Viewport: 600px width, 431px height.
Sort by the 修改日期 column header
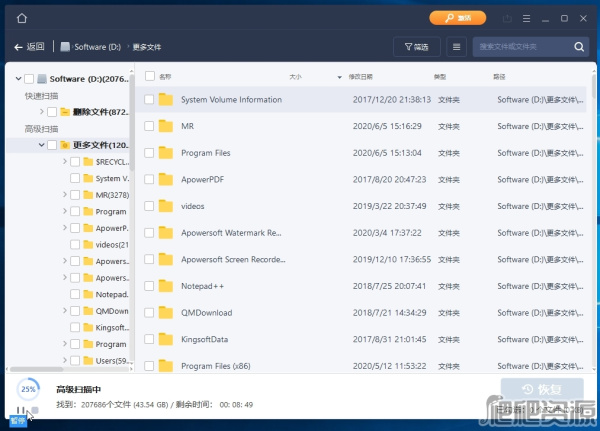pos(360,76)
